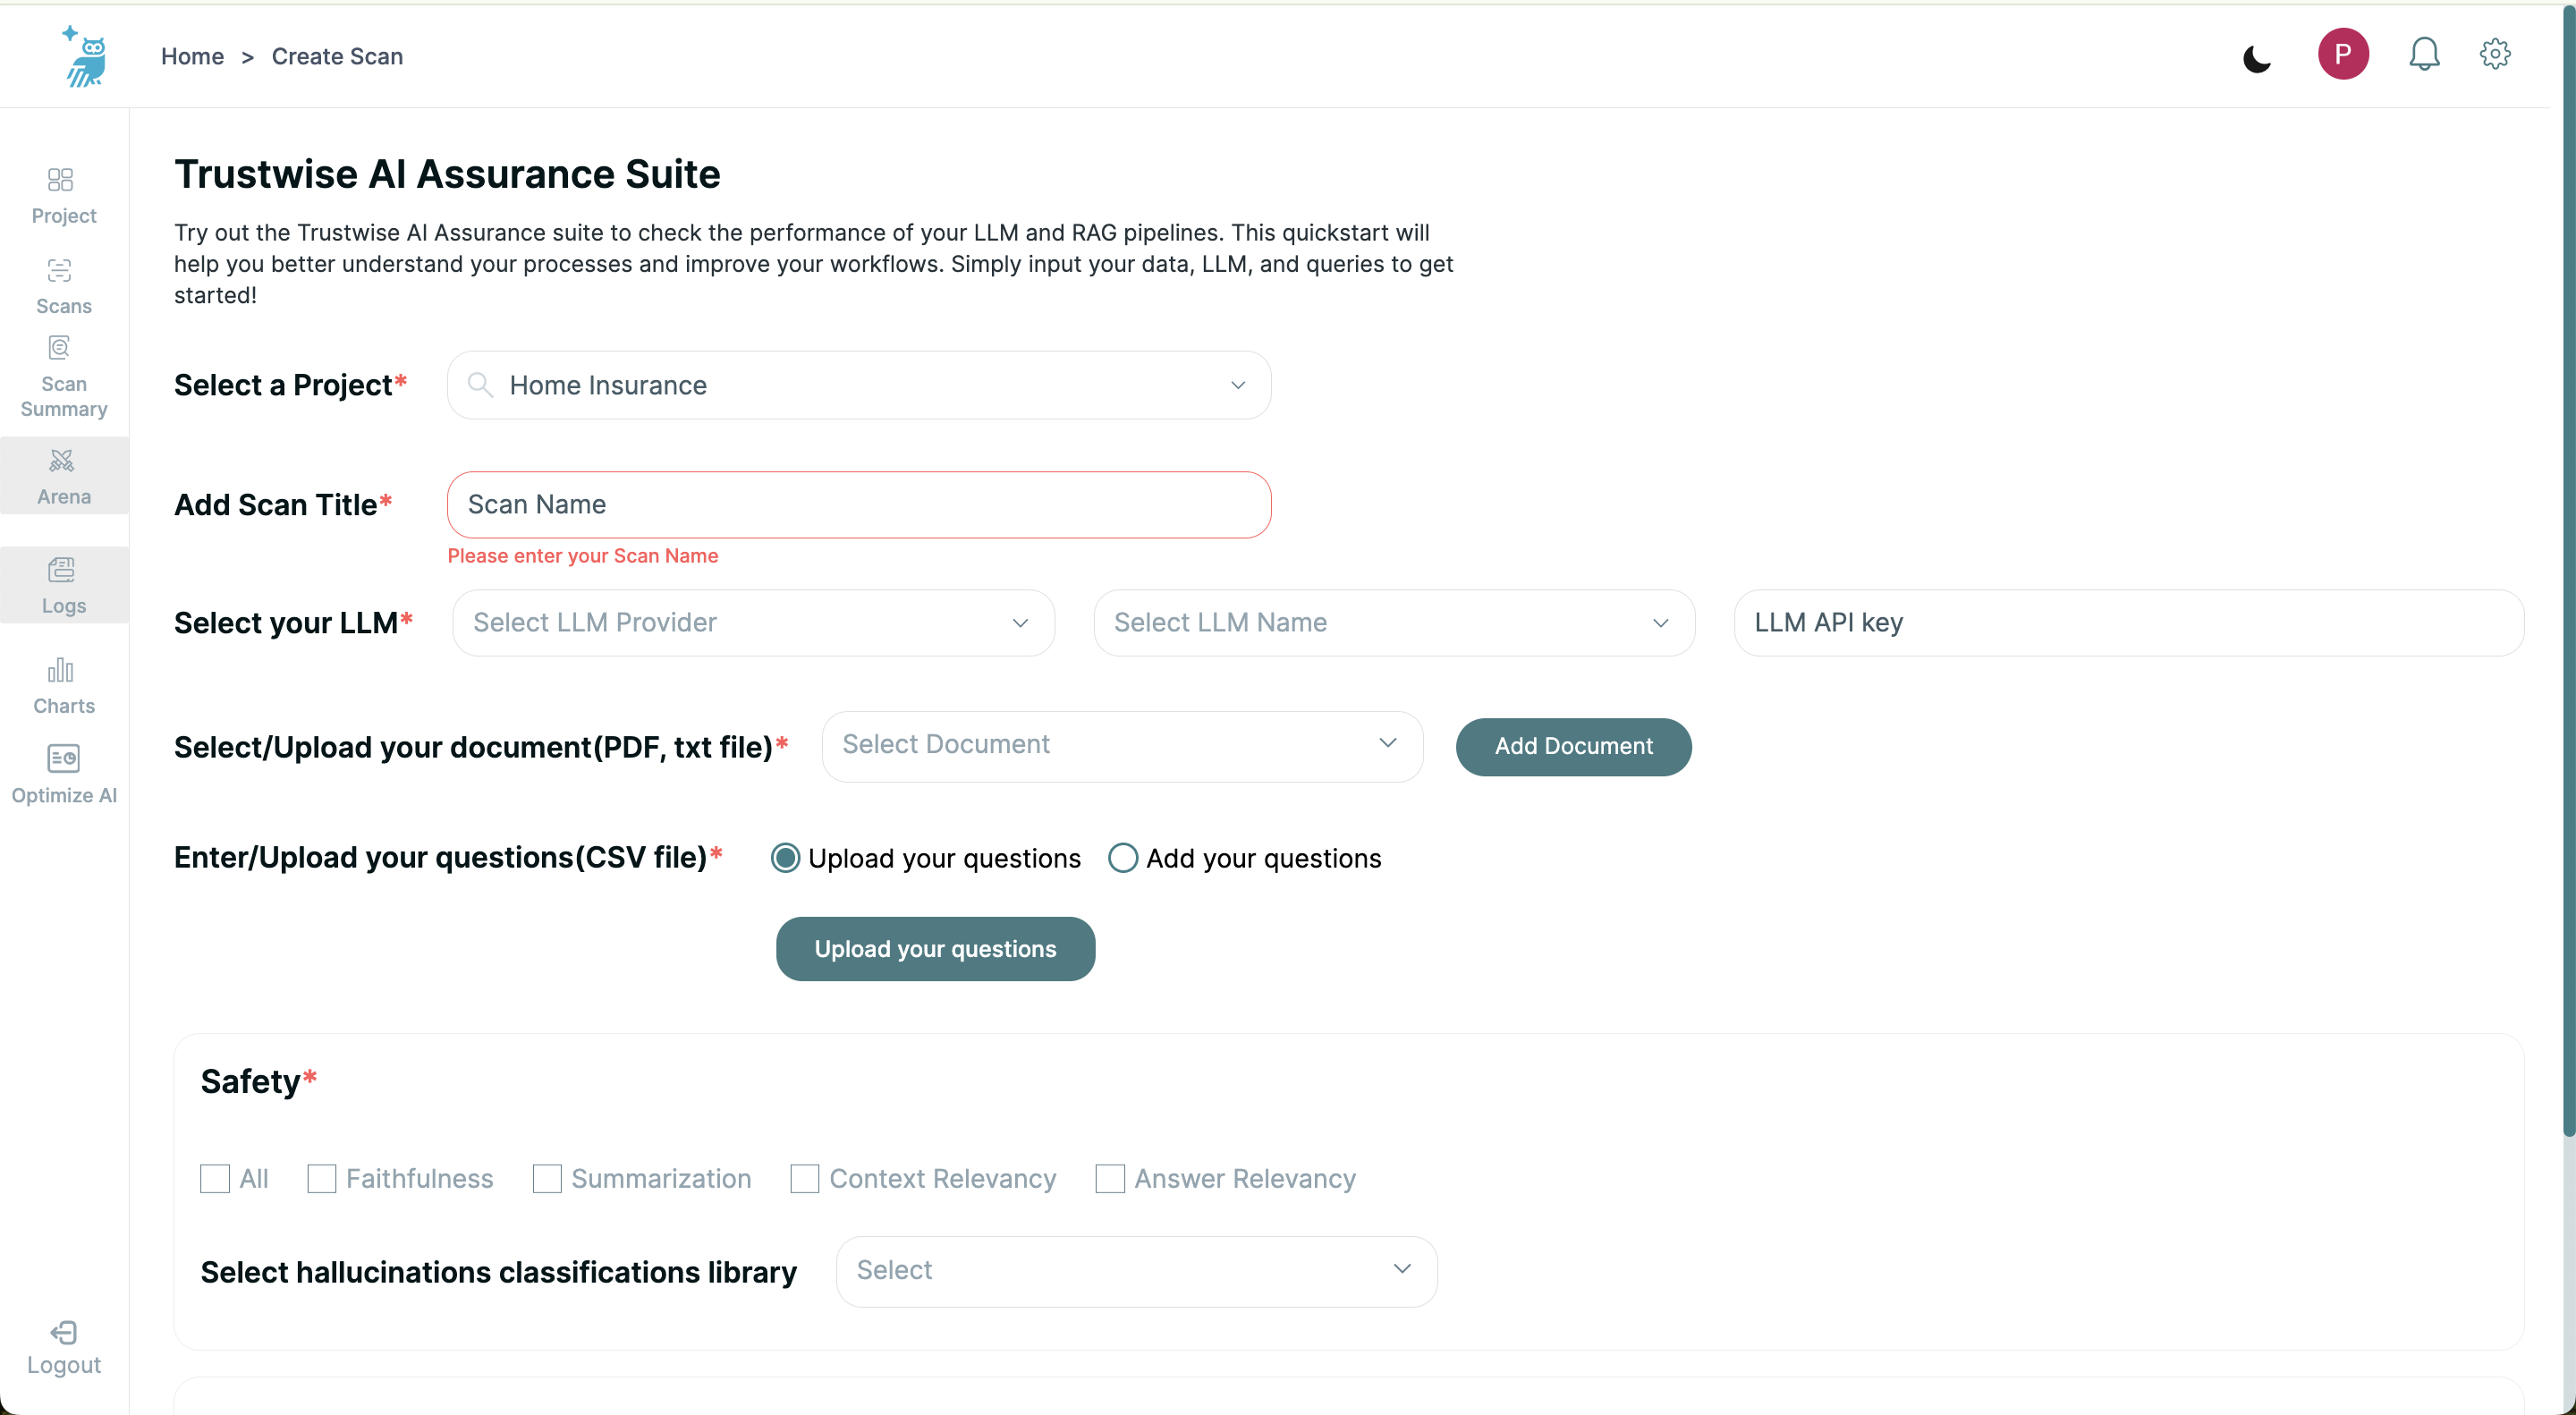Toggle dark mode moon icon

click(2257, 57)
